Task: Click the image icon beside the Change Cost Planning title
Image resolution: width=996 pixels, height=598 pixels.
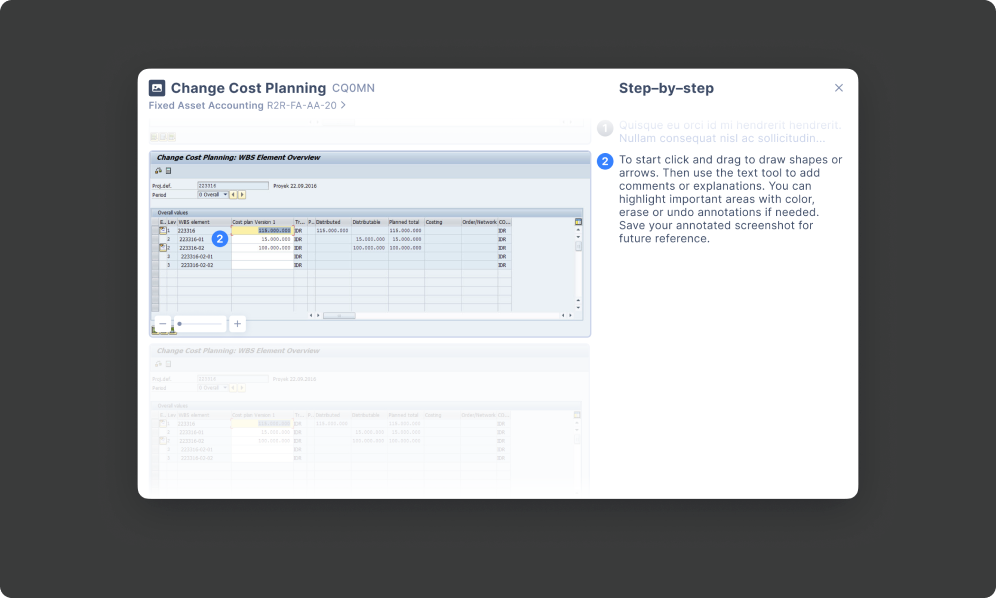Action: pos(156,88)
